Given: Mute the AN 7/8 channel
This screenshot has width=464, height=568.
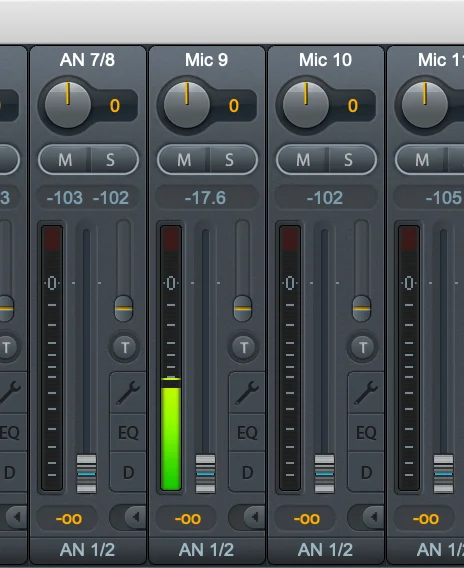Looking at the screenshot, I should click(x=65, y=160).
